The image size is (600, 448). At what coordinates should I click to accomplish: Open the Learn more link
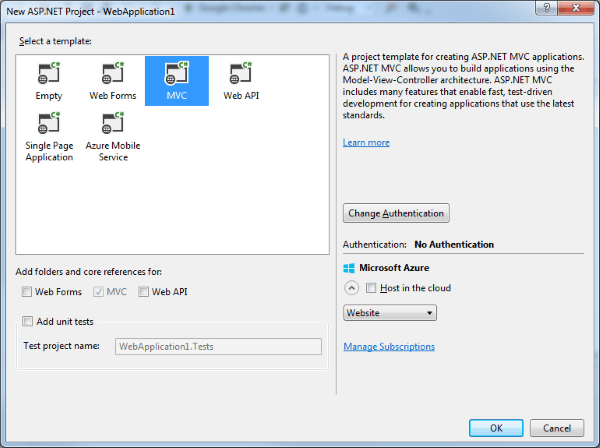pos(366,143)
